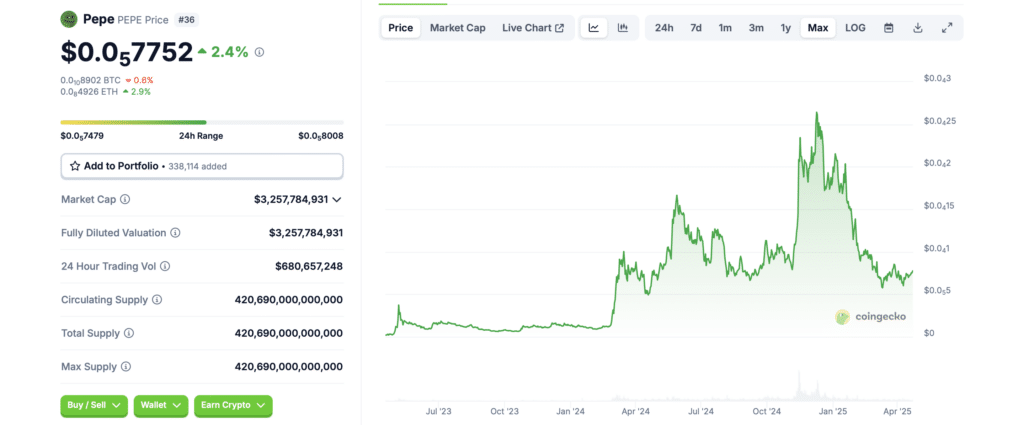Open the Live Chart tab
Screen dimensions: 1024x425
point(533,27)
